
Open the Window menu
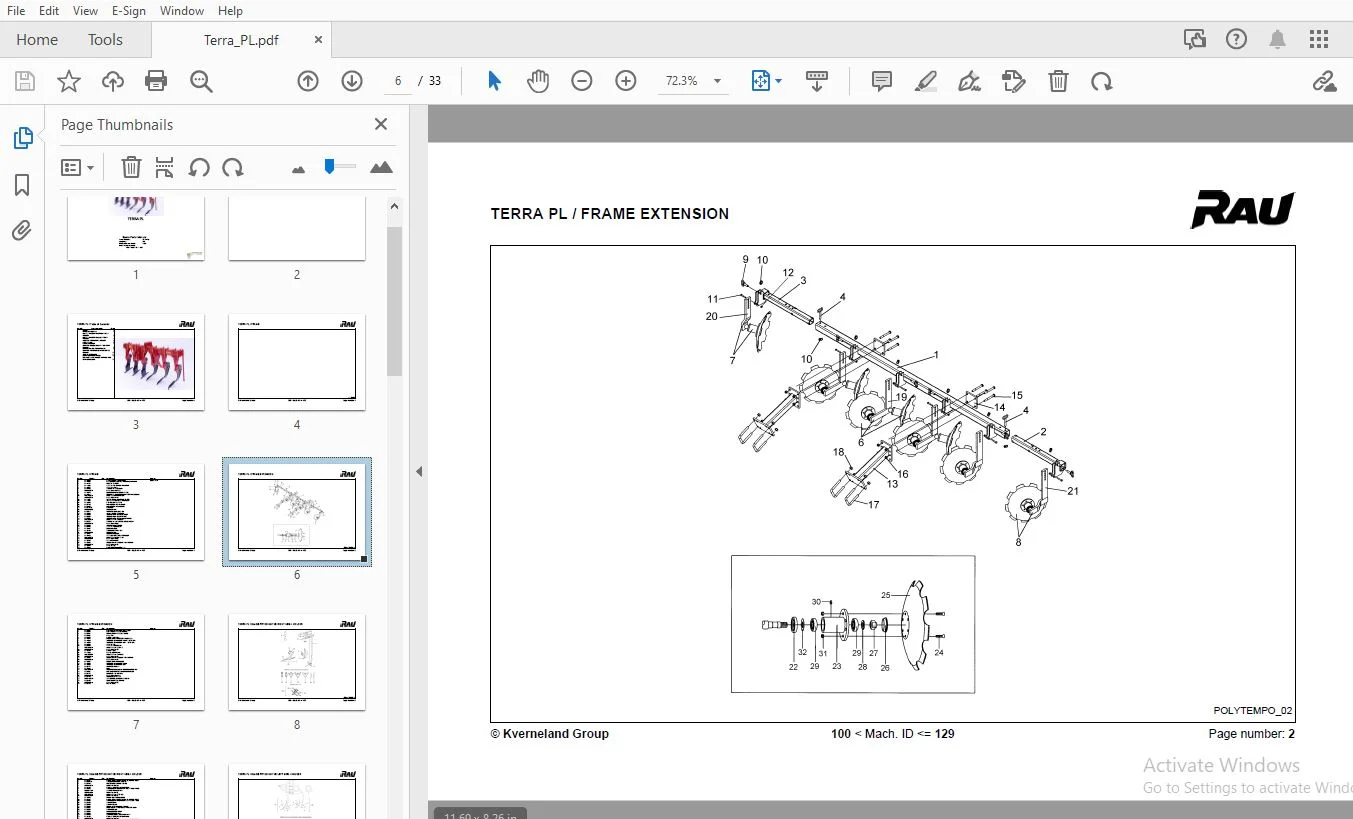(182, 10)
